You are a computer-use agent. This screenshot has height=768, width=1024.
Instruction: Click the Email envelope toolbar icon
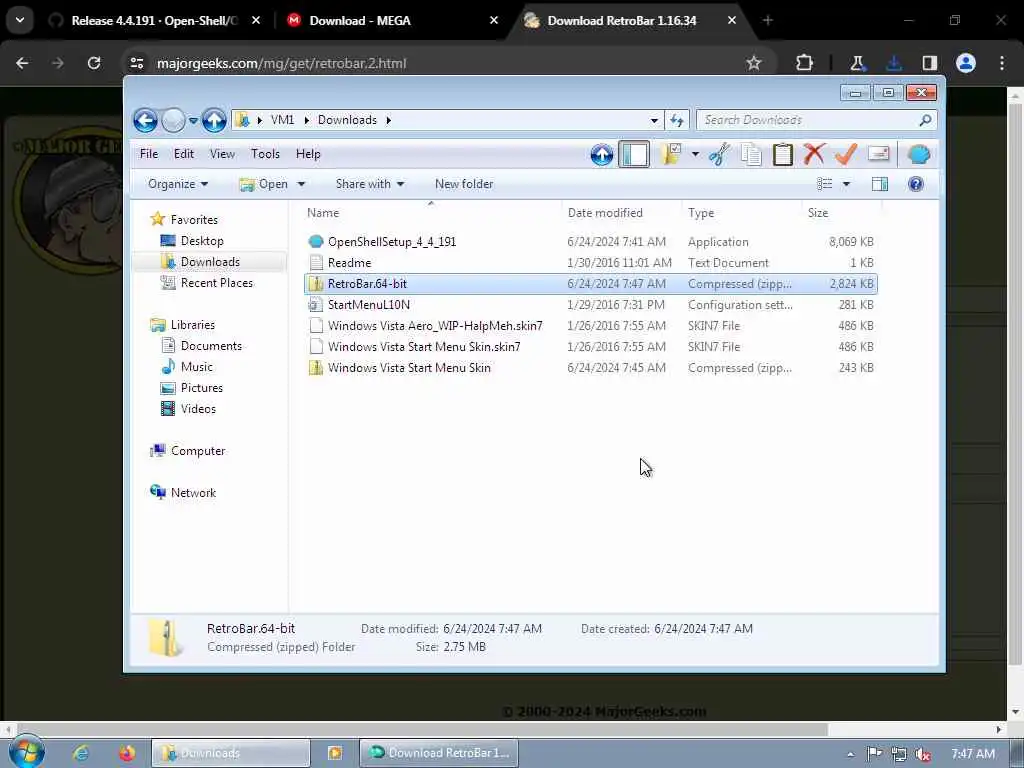(878, 154)
